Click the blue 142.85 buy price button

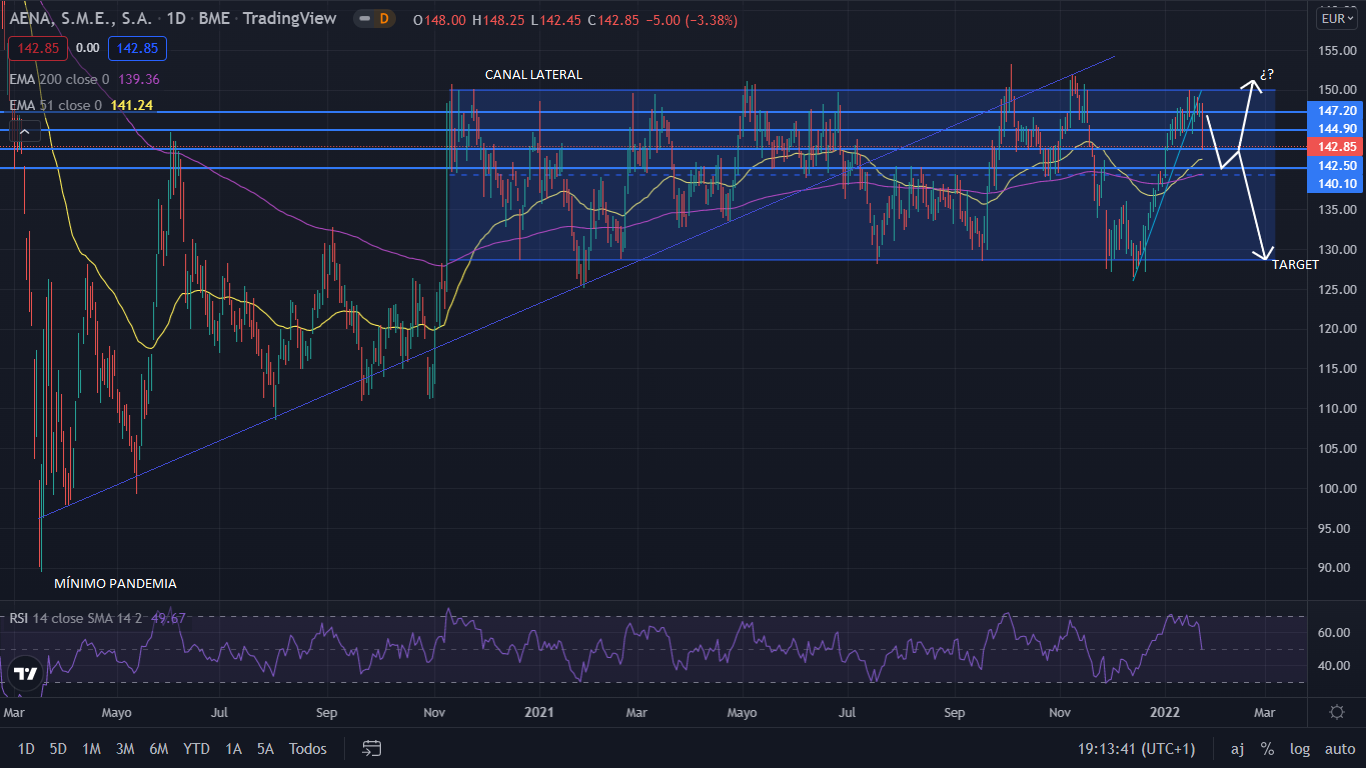[138, 47]
